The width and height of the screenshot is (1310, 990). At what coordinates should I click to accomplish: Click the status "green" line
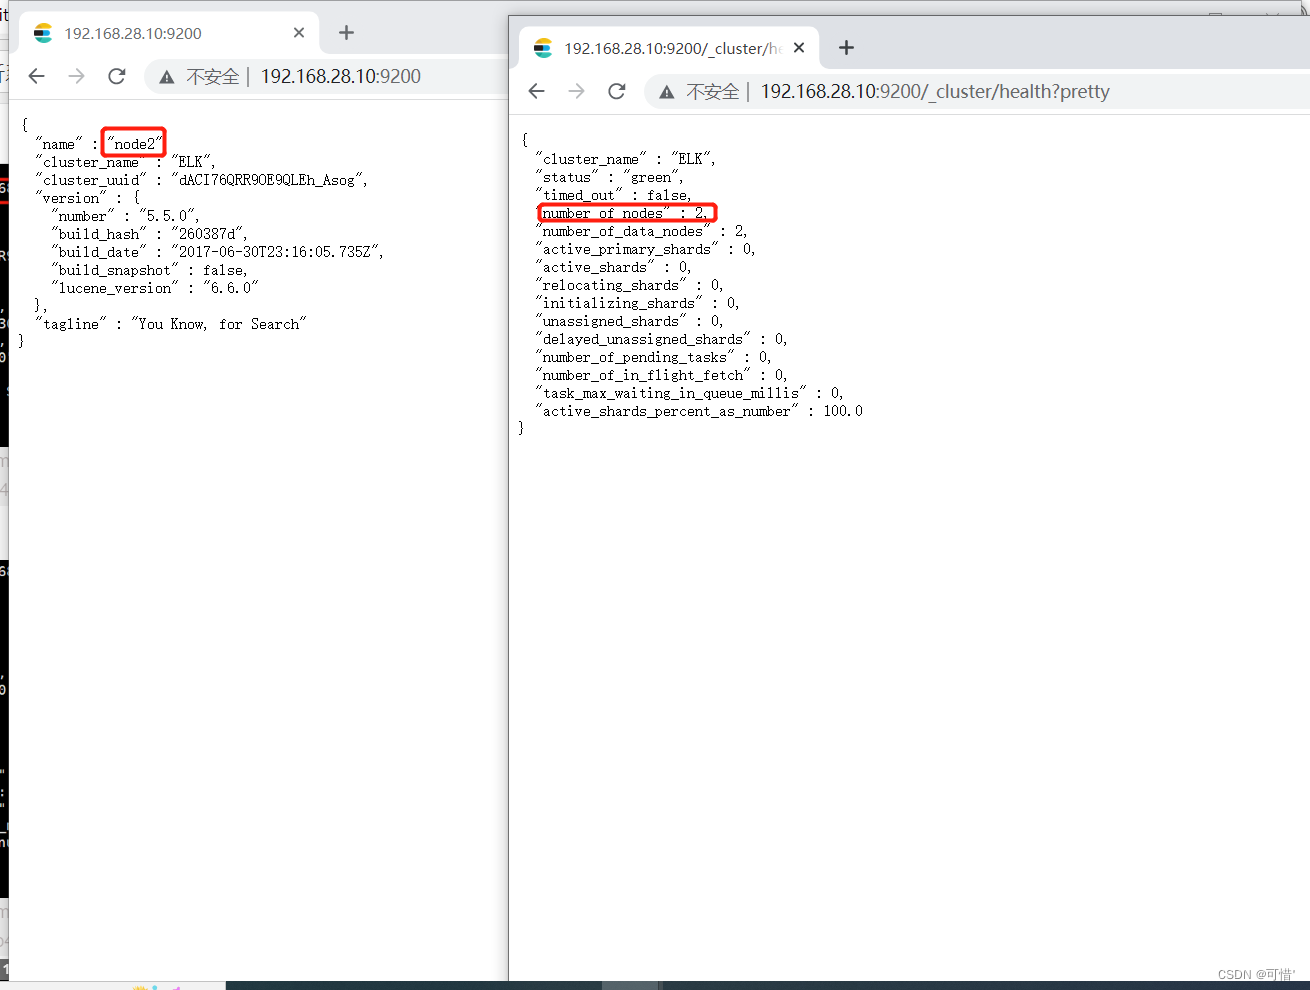click(x=610, y=177)
